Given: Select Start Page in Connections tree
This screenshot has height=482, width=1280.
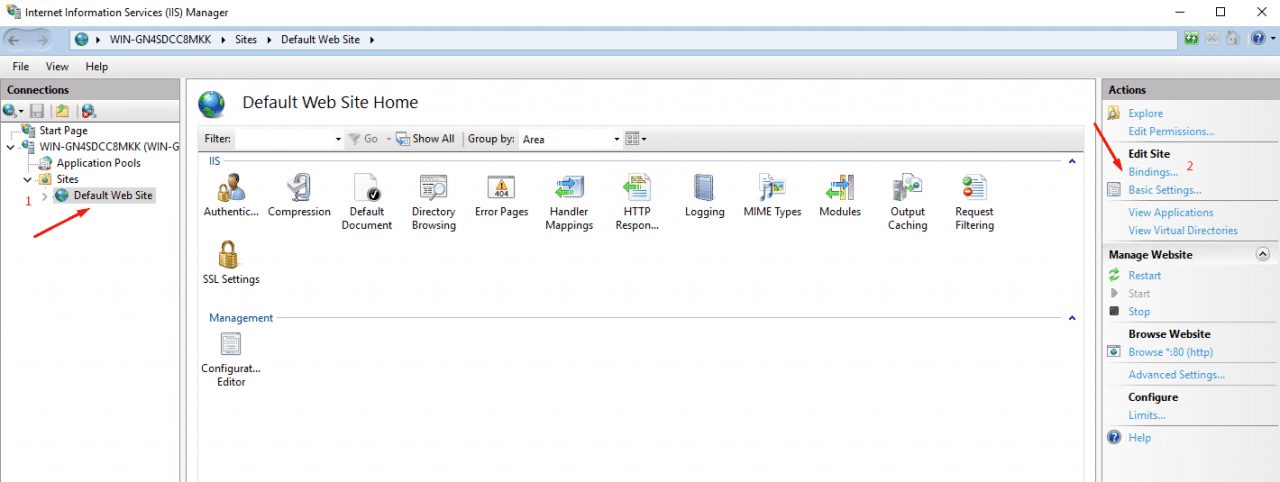Looking at the screenshot, I should (63, 130).
